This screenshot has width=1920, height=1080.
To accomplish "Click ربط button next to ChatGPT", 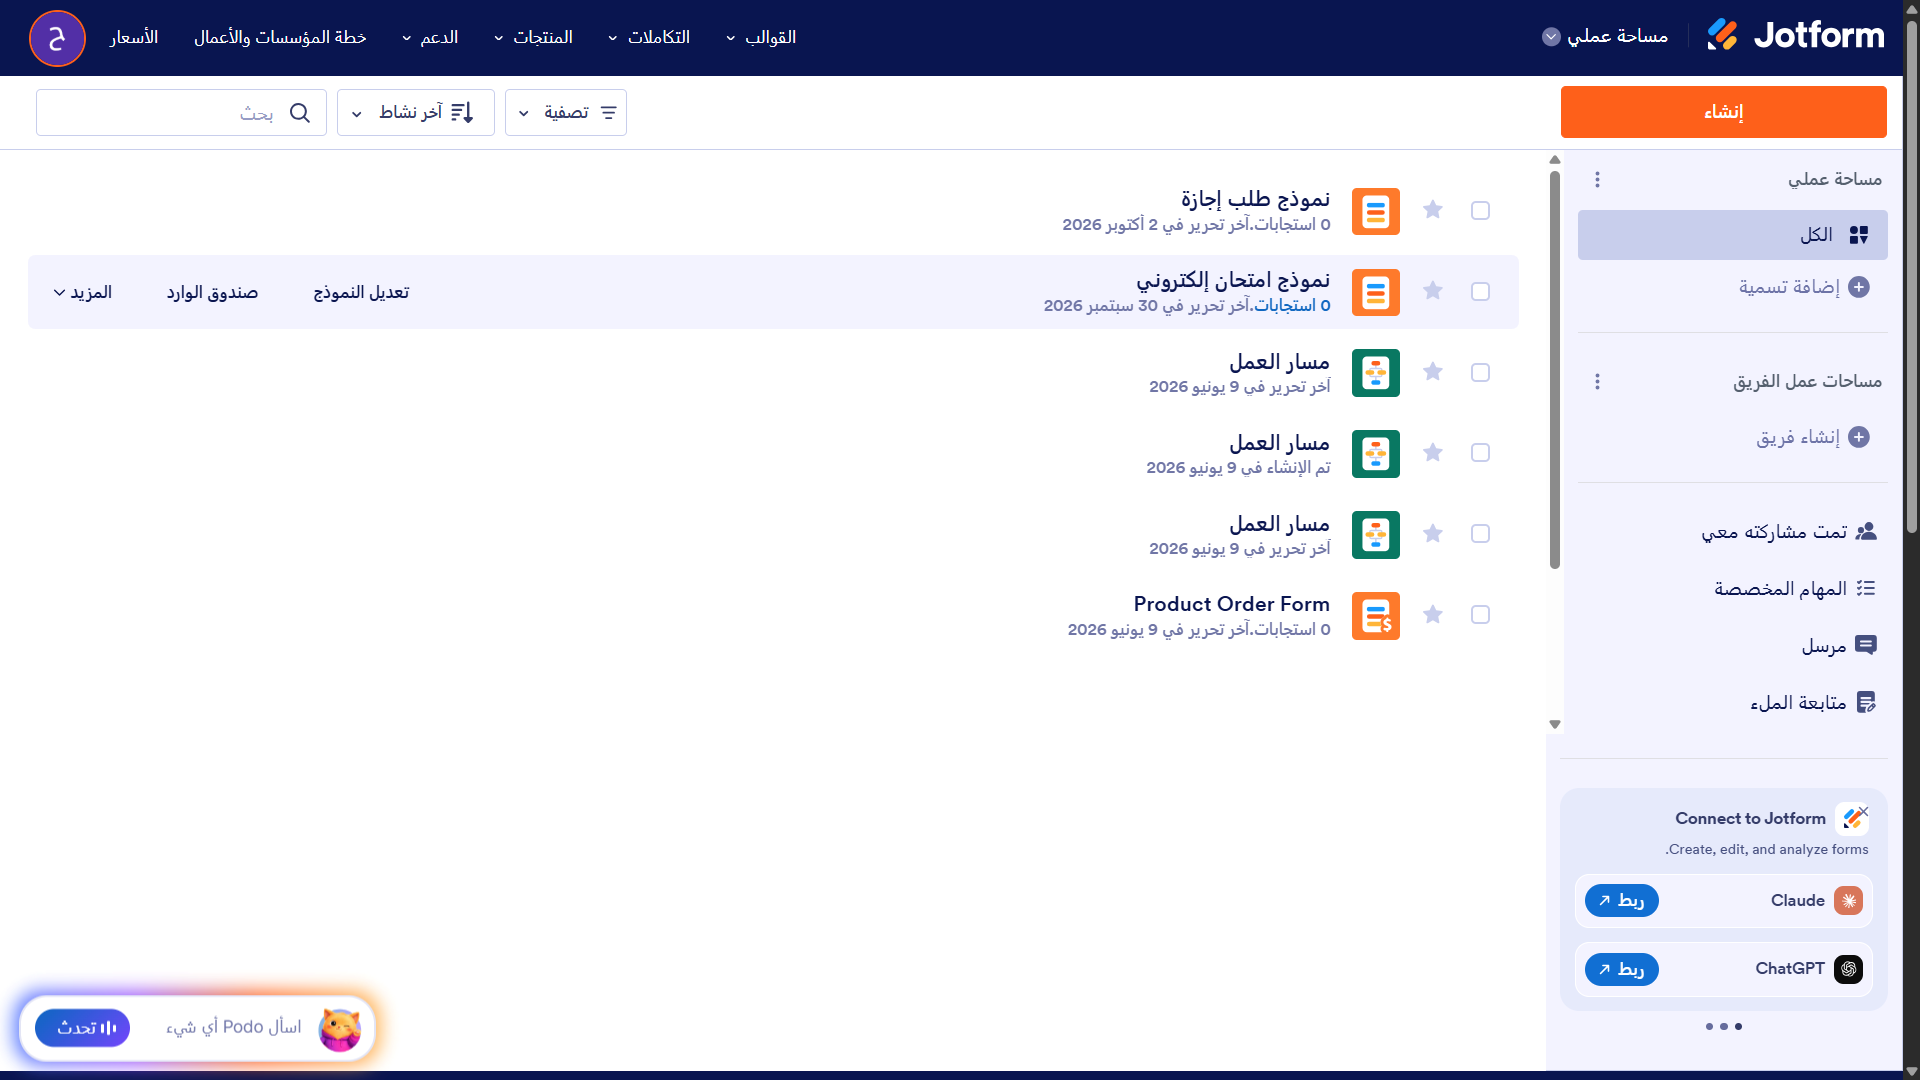I will click(1621, 969).
